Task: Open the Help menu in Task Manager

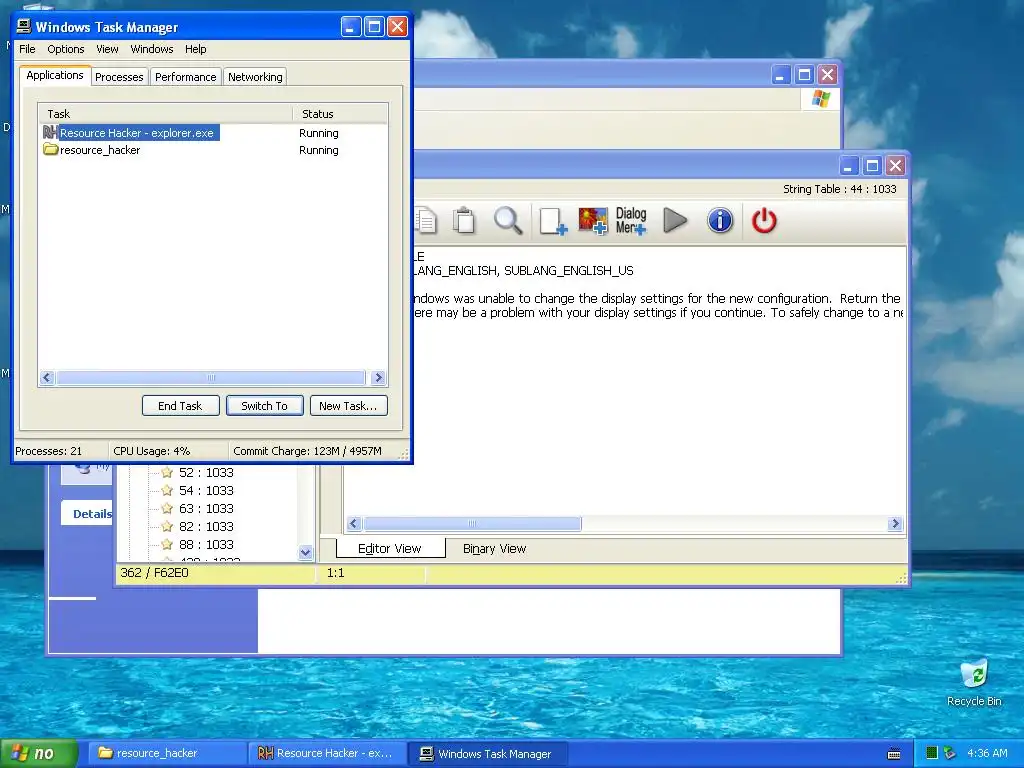Action: click(195, 49)
